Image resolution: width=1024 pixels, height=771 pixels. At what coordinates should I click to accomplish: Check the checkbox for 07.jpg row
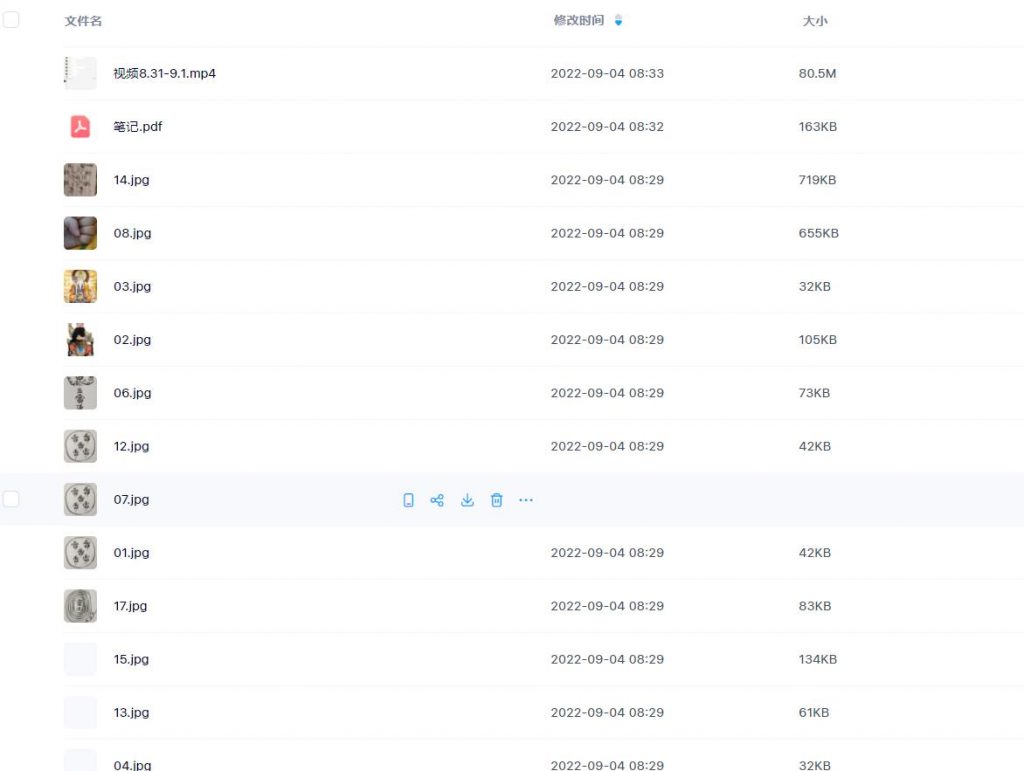tap(11, 499)
